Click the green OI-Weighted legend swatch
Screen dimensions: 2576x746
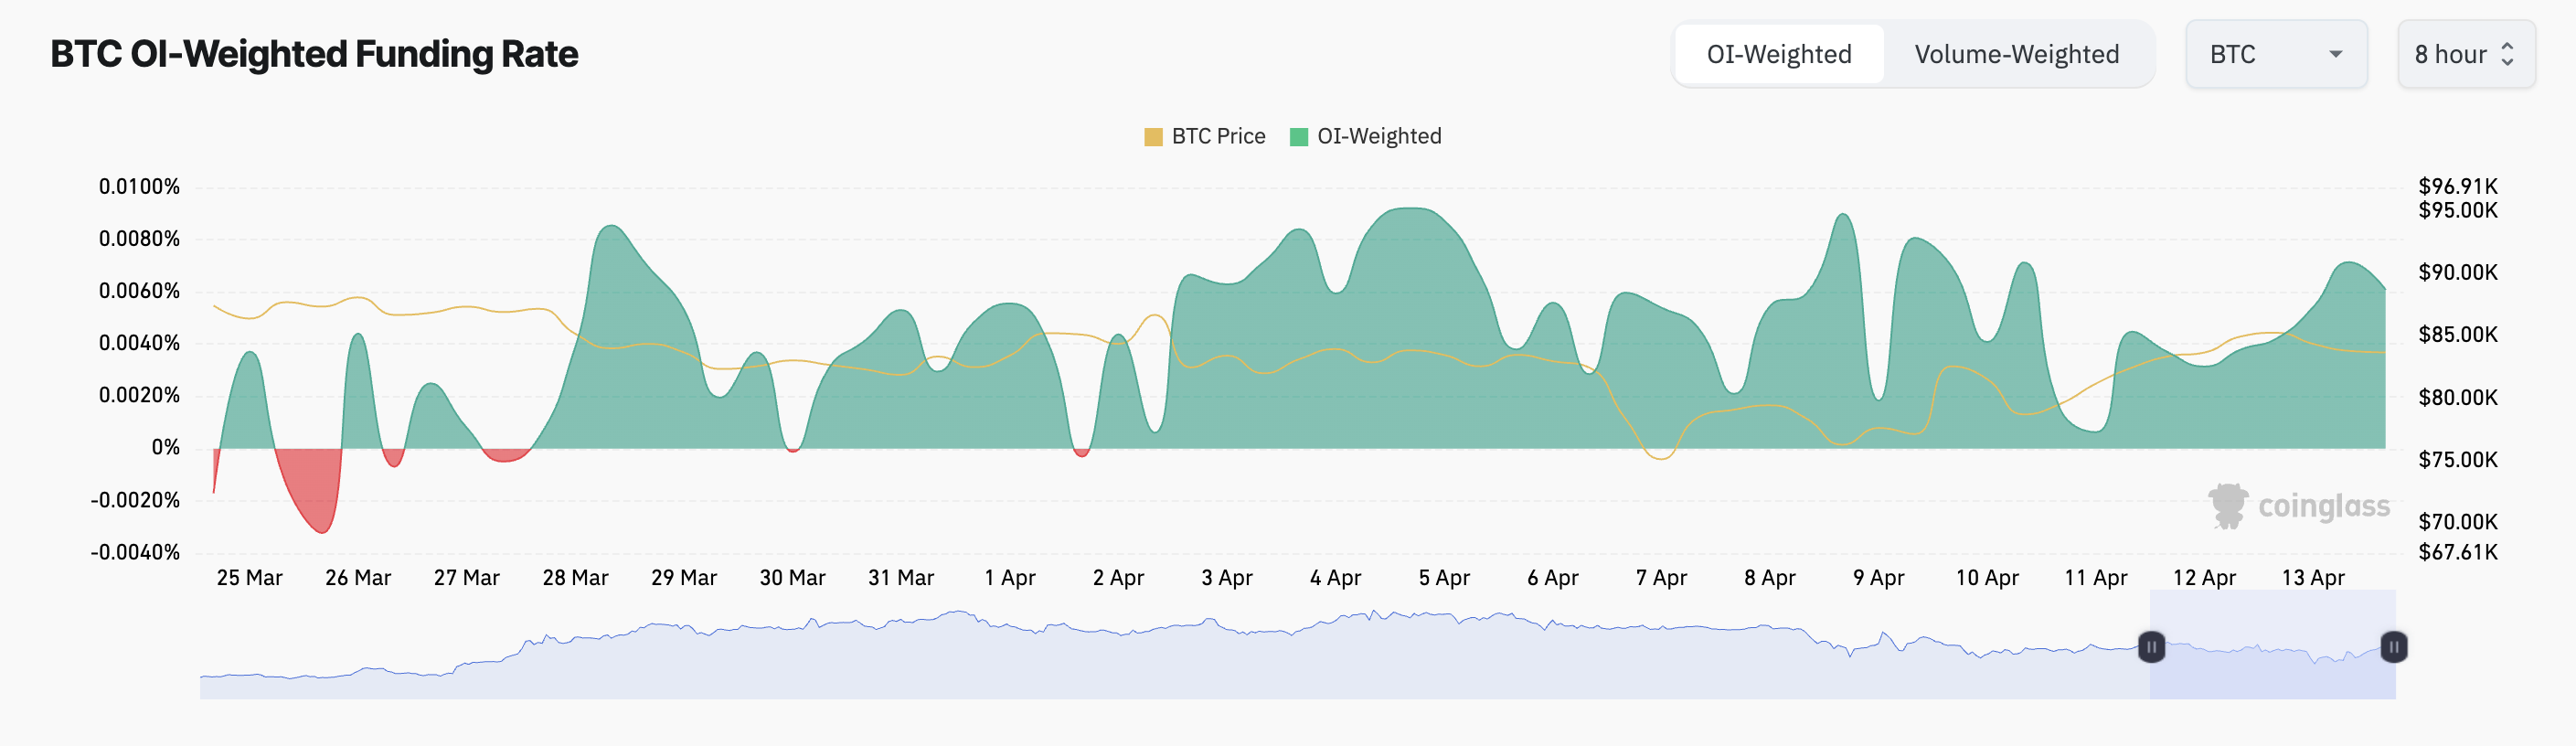pos(1300,135)
